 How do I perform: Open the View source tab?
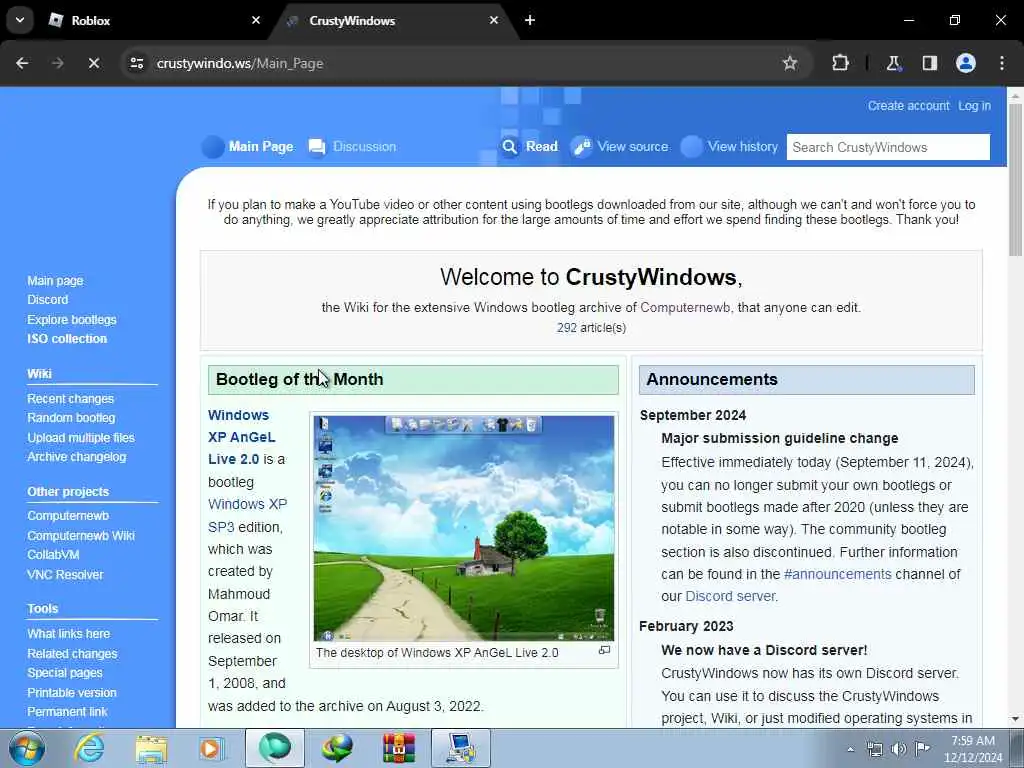[620, 147]
